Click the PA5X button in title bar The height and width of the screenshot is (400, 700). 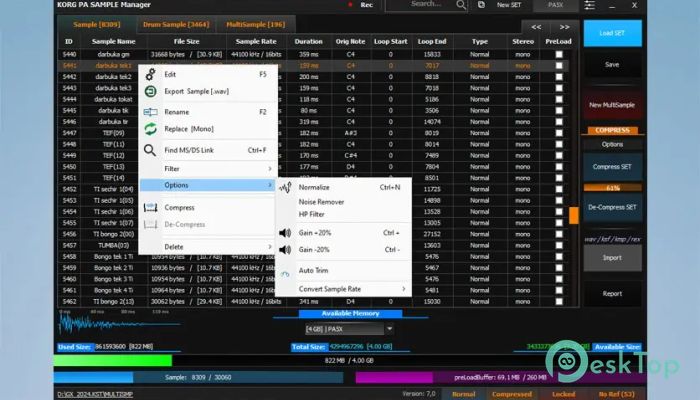pos(555,5)
